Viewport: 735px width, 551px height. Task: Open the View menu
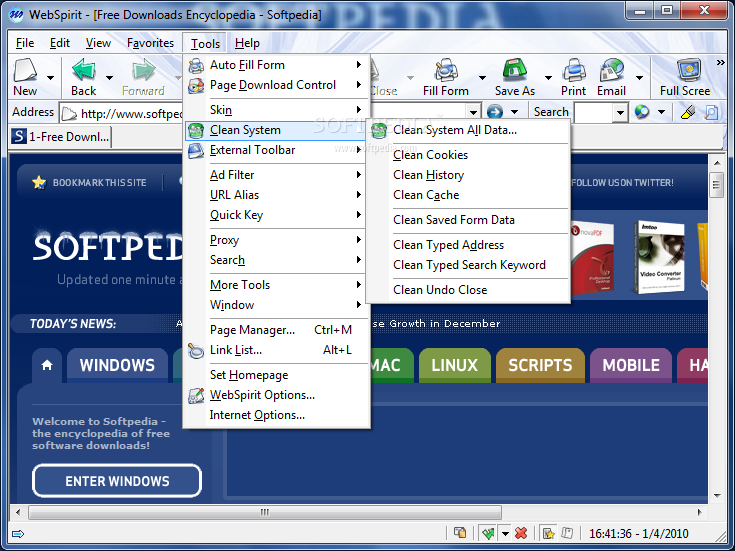click(98, 43)
